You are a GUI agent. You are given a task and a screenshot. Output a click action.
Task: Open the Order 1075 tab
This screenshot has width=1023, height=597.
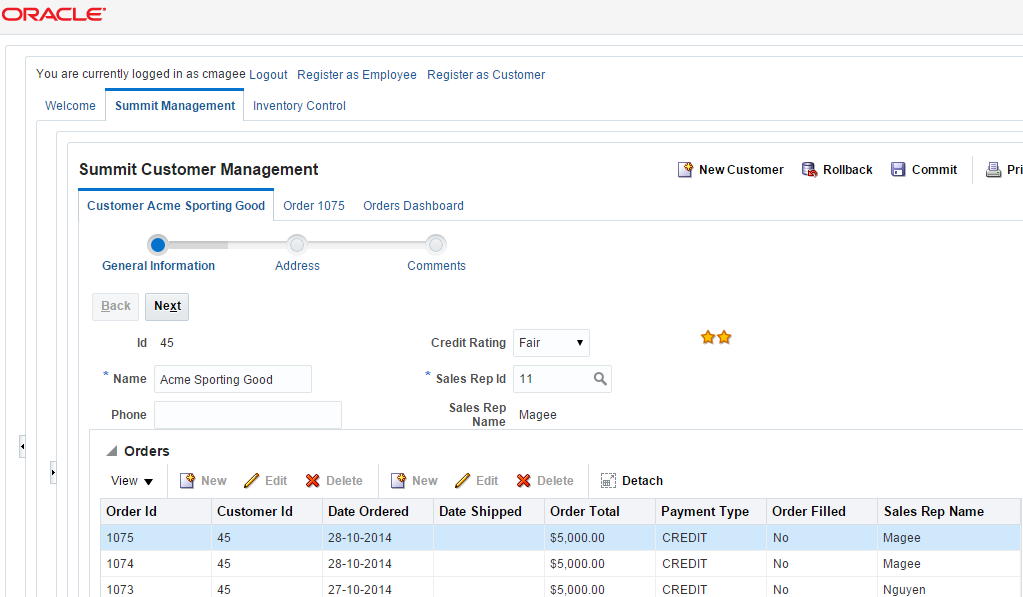314,206
